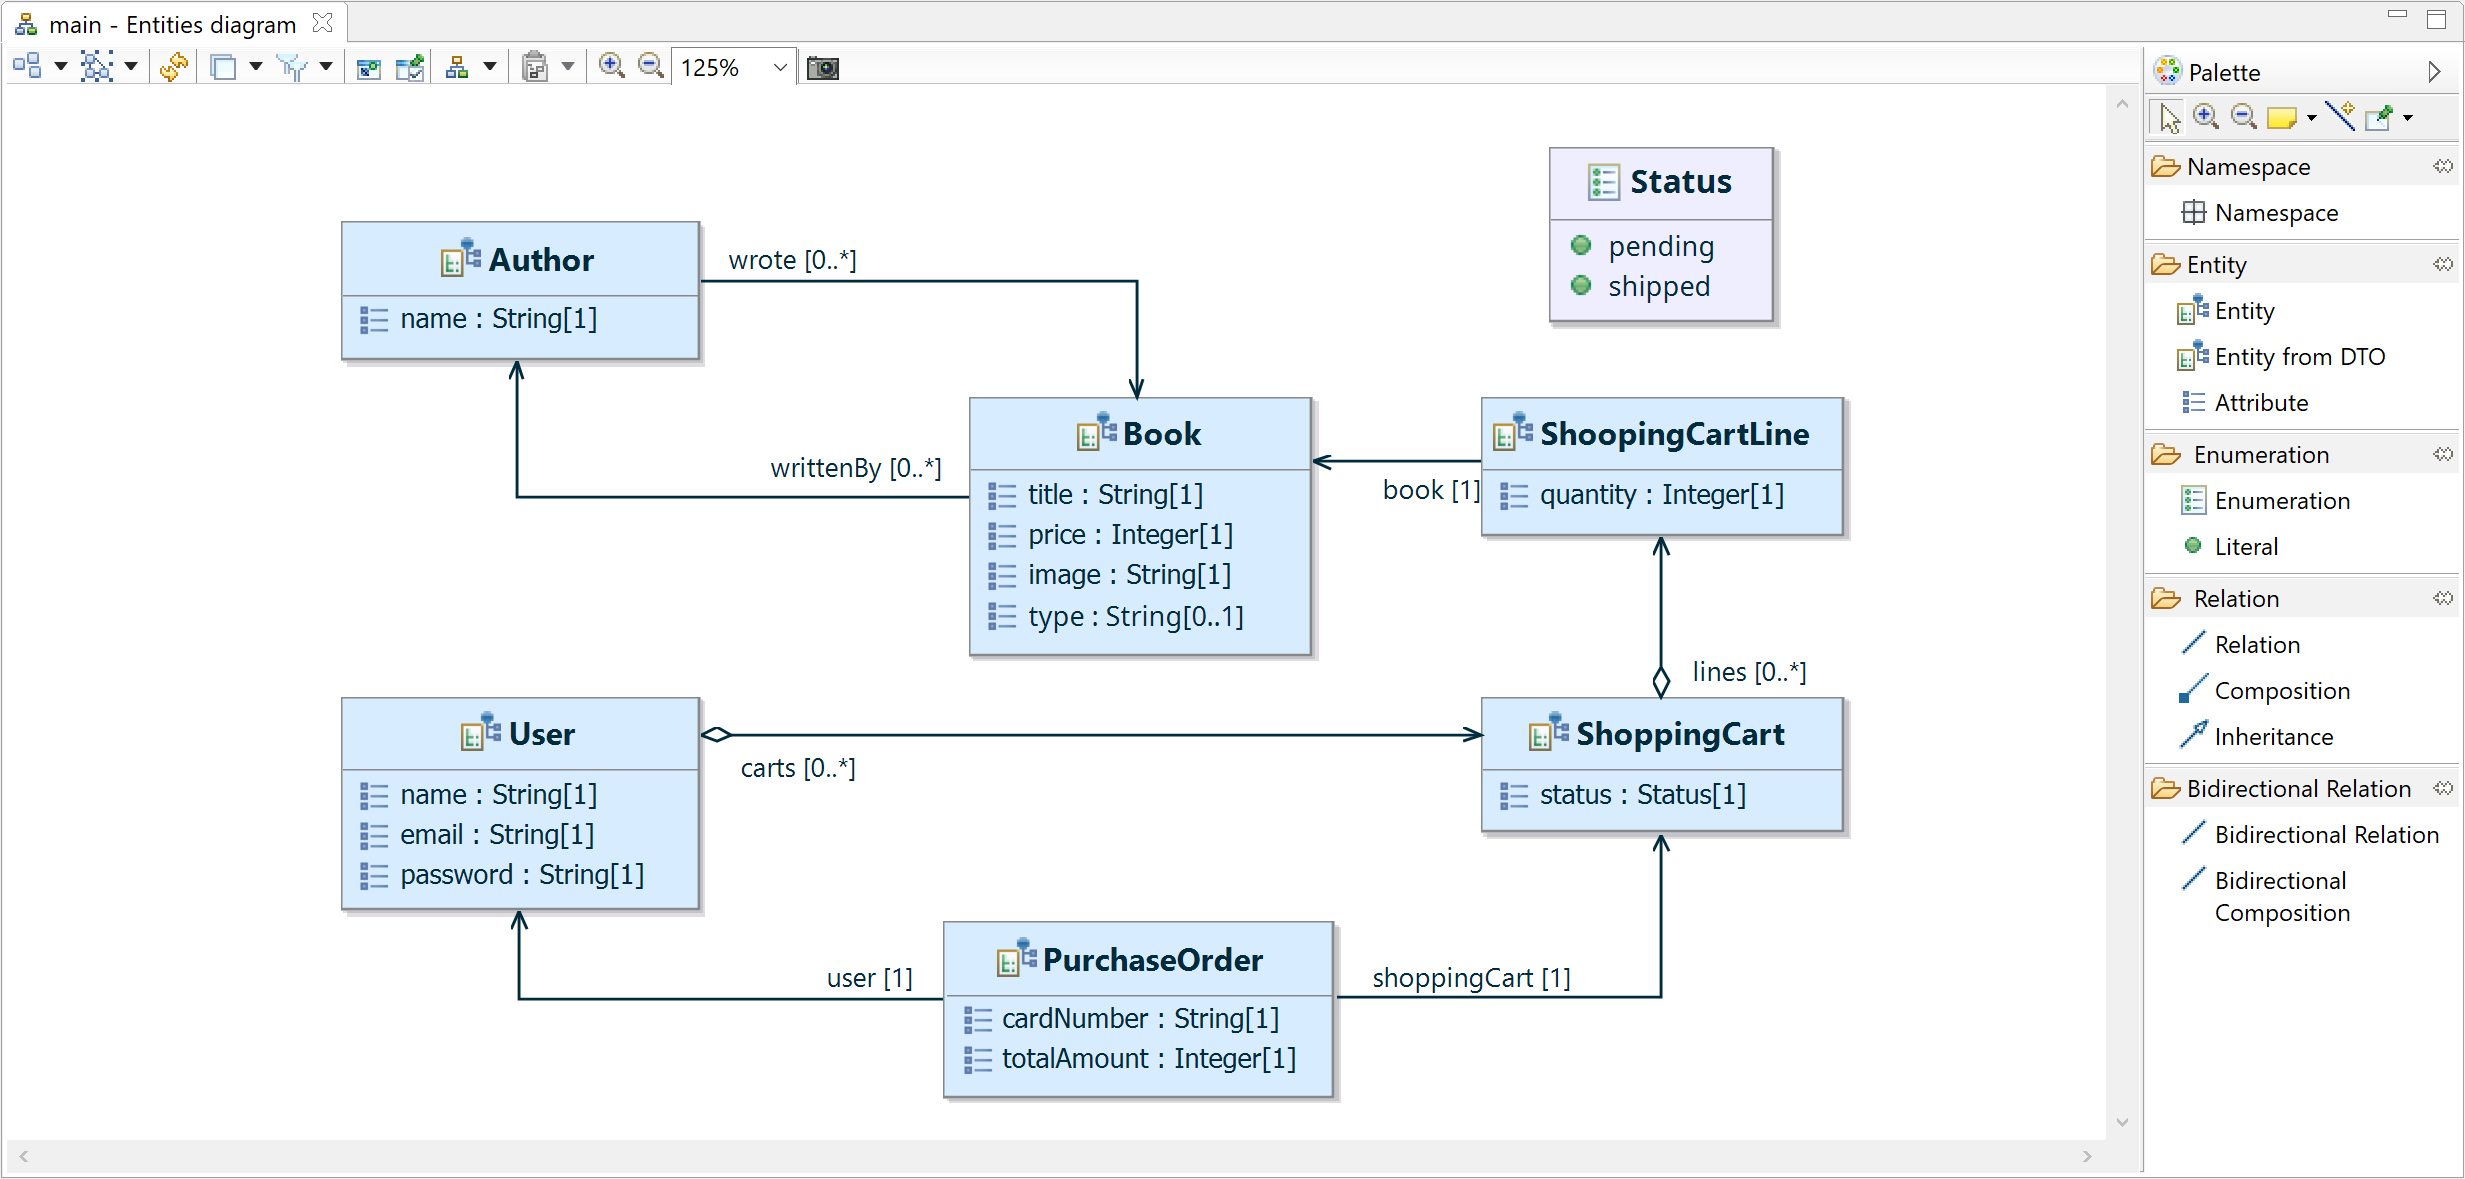Select the main - Entities diagram tab
Screen dimensions: 2465x1179
tap(172, 24)
